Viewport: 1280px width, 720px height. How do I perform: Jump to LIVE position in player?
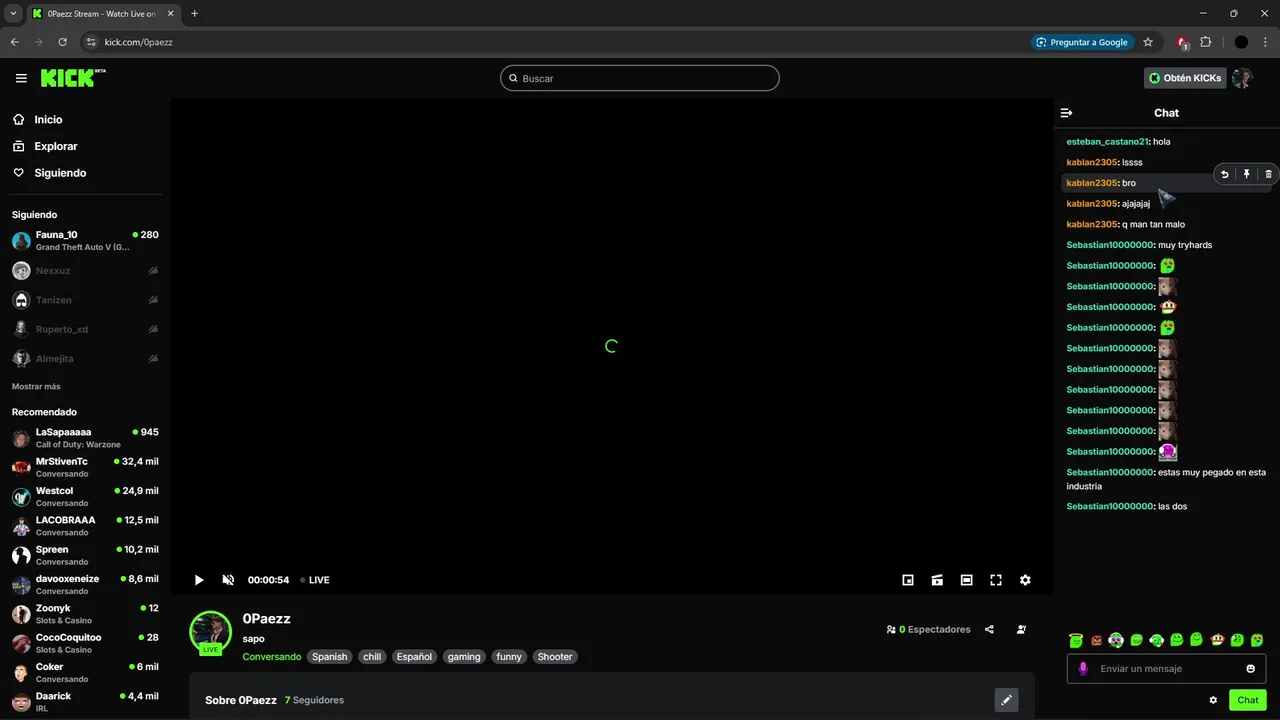315,580
